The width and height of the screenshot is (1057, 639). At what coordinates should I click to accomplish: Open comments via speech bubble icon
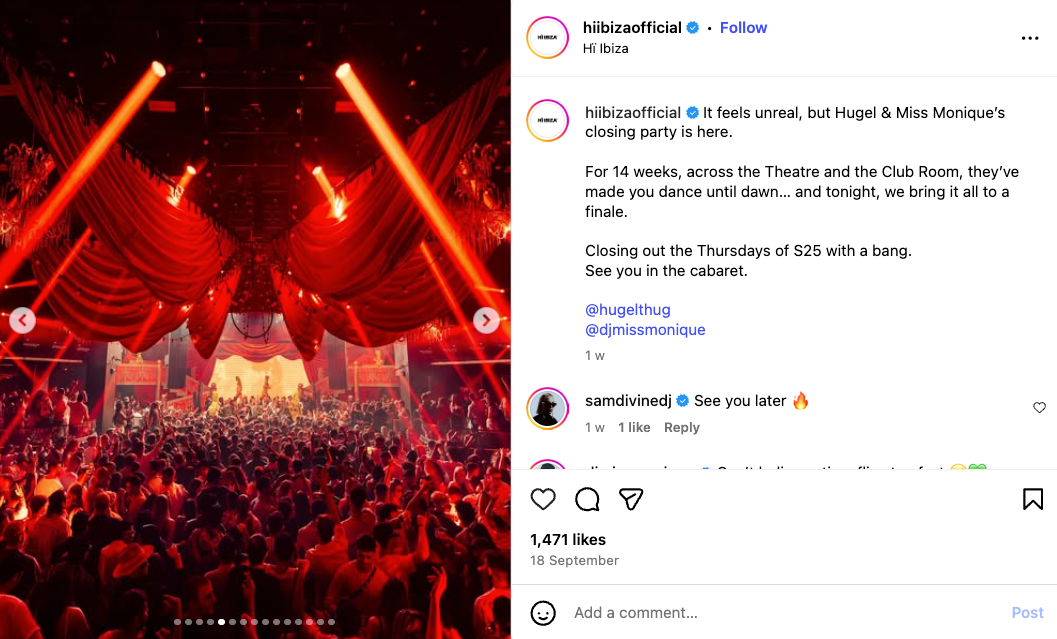coord(587,499)
